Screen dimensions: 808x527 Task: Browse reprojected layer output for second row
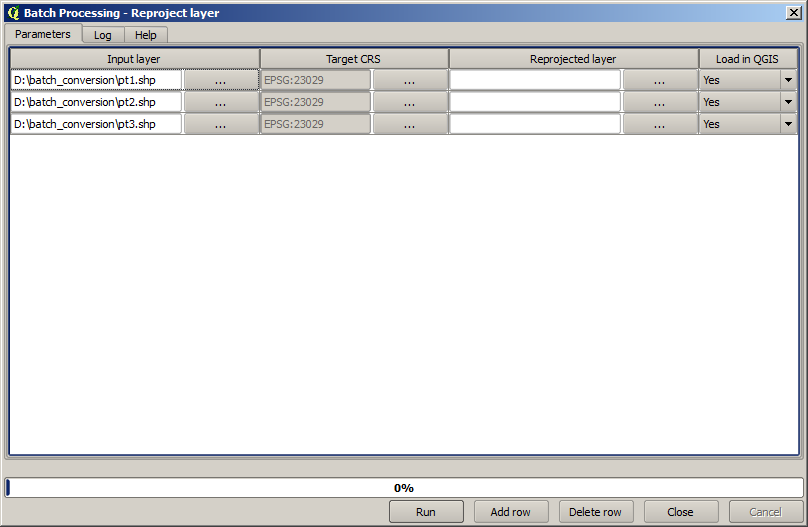click(x=659, y=102)
